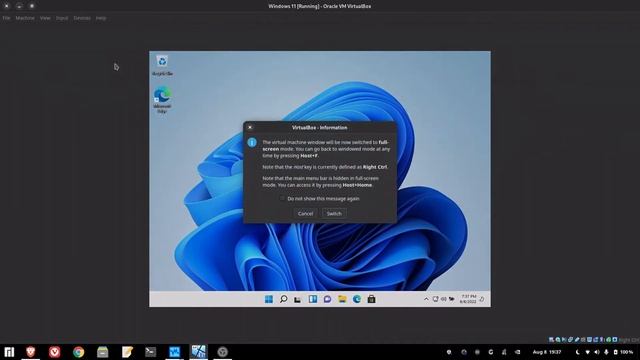Click the host battery indicator at 100%
This screenshot has height=360, width=640.
coord(623,352)
